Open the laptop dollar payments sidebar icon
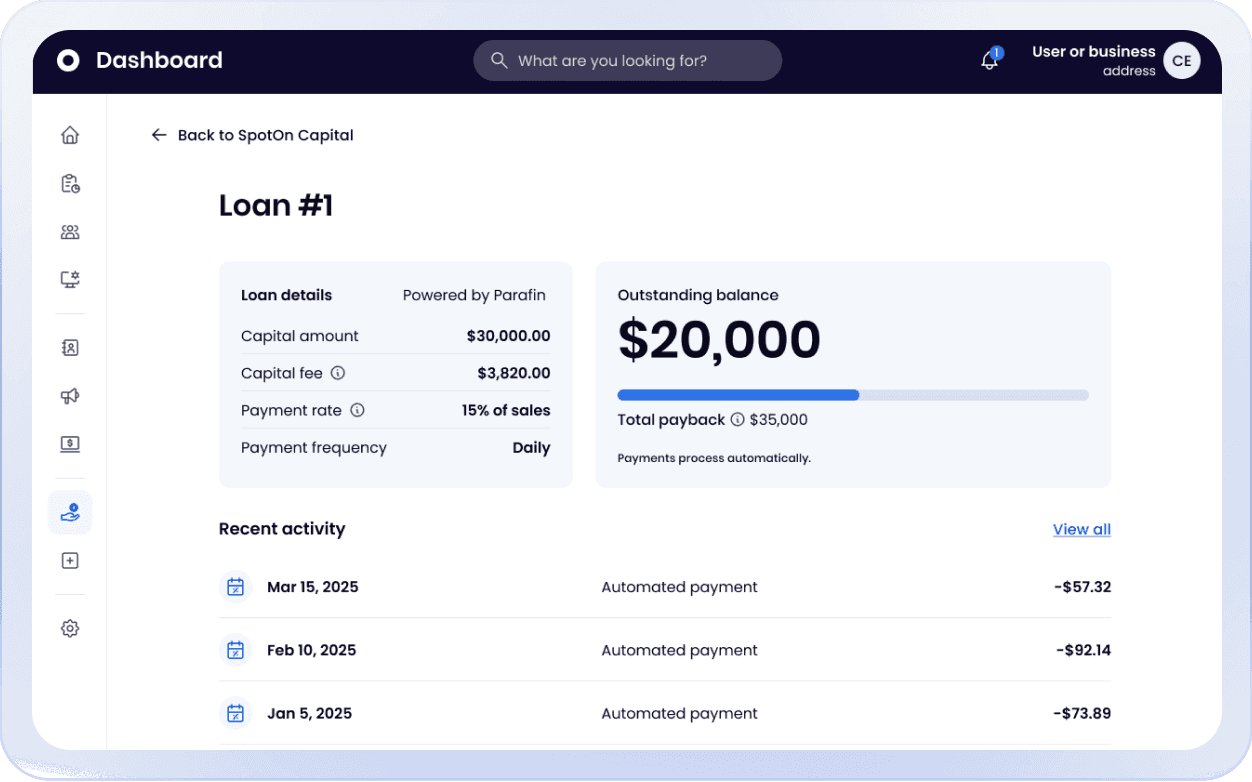The width and height of the screenshot is (1252, 782). coord(70,444)
